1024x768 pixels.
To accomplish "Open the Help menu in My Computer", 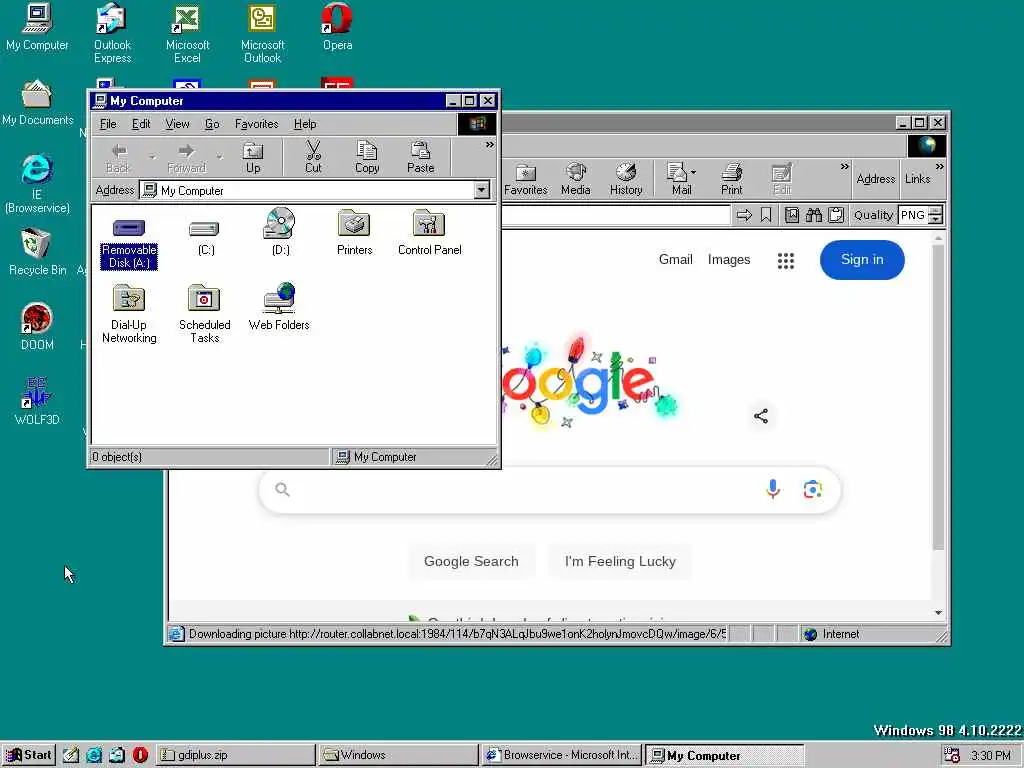I will [x=304, y=123].
